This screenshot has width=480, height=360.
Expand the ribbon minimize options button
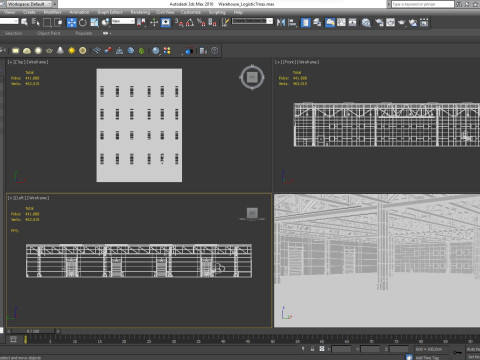[x=107, y=33]
